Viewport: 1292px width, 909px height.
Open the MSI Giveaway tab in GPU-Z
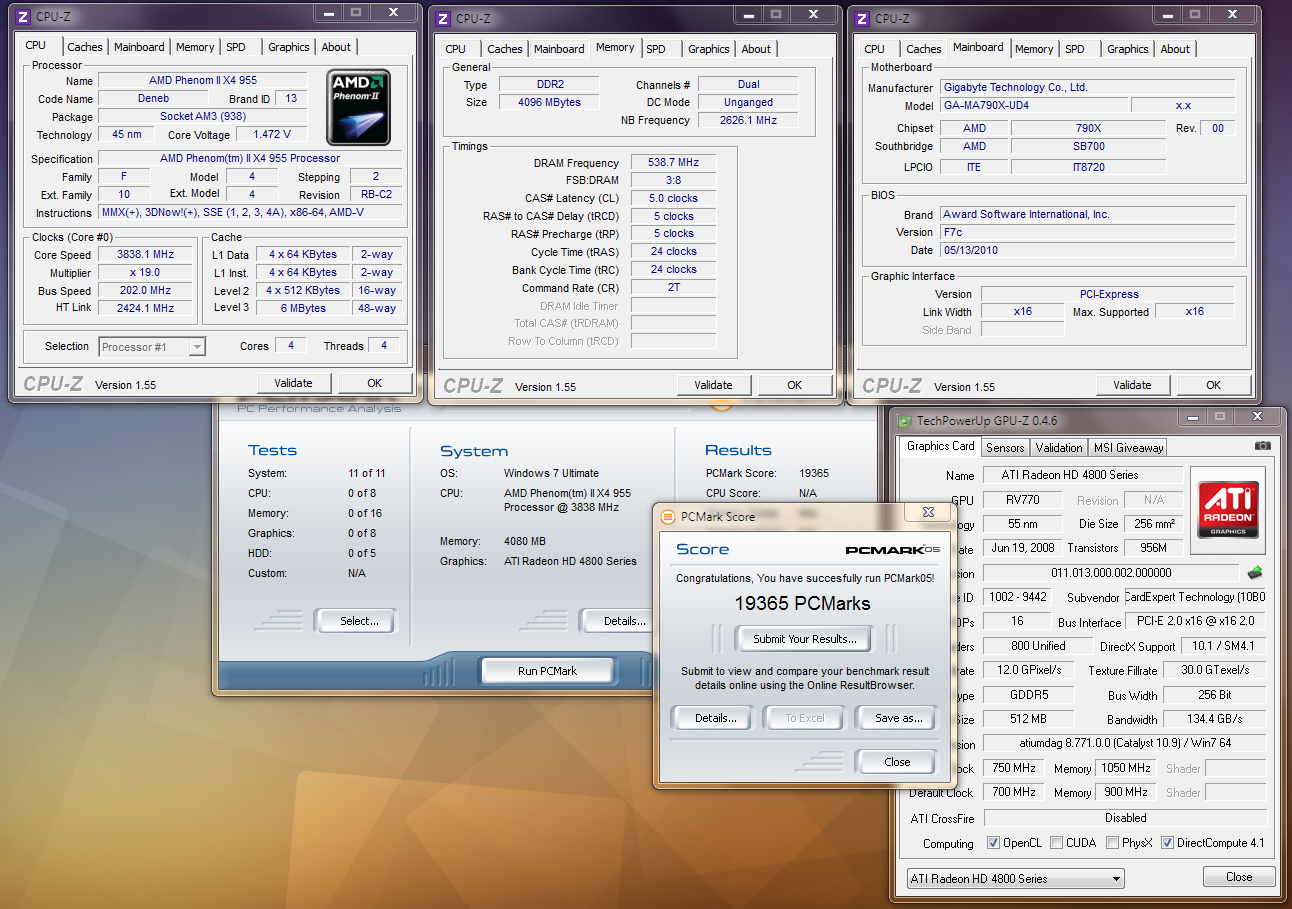tap(1128, 448)
